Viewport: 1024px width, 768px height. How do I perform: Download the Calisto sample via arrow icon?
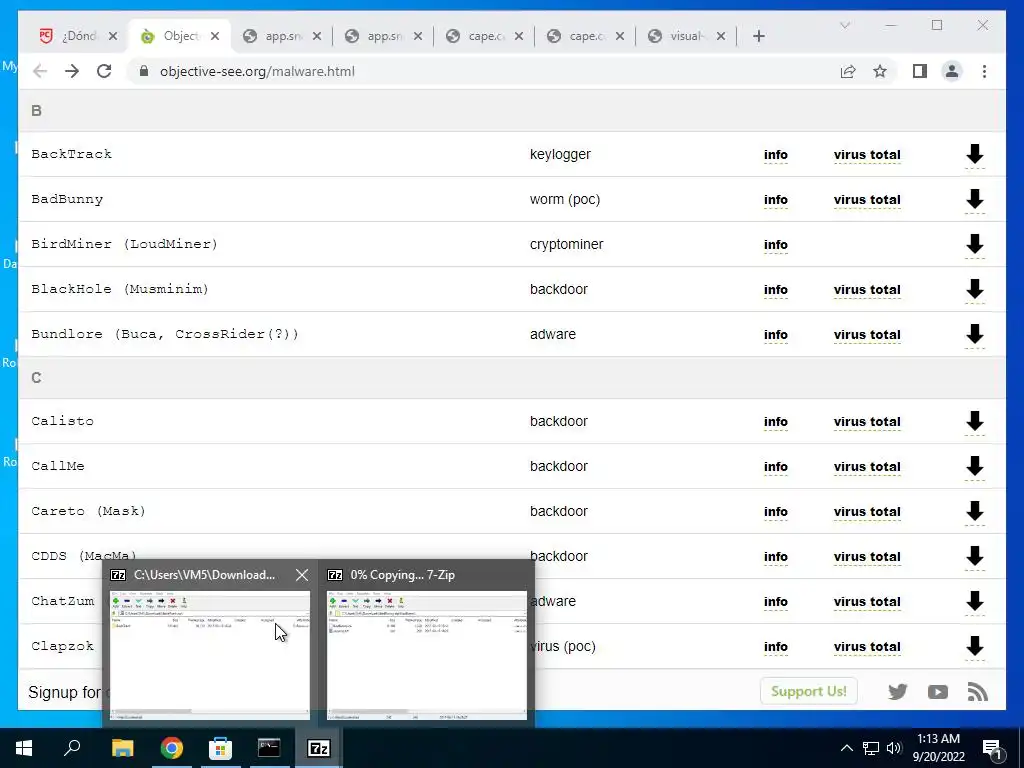pyautogui.click(x=974, y=421)
